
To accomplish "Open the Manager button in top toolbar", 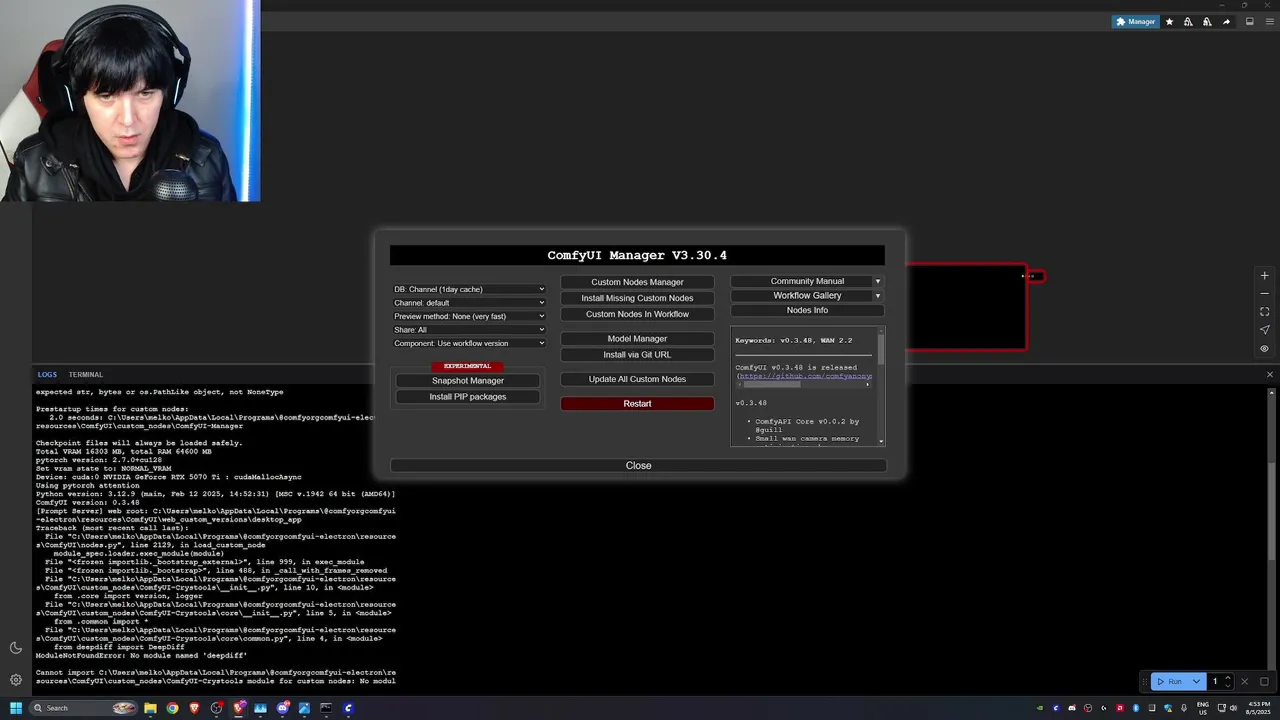I will tap(1135, 22).
